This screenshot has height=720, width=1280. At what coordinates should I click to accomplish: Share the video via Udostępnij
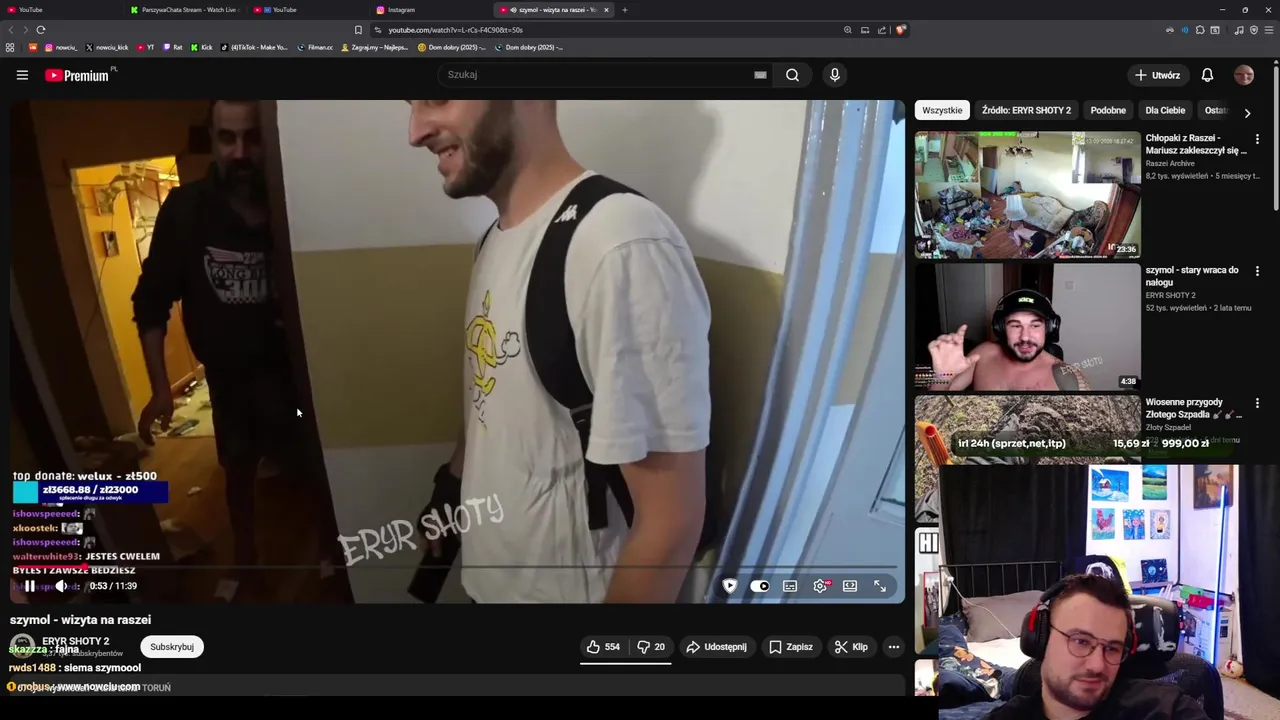click(716, 647)
